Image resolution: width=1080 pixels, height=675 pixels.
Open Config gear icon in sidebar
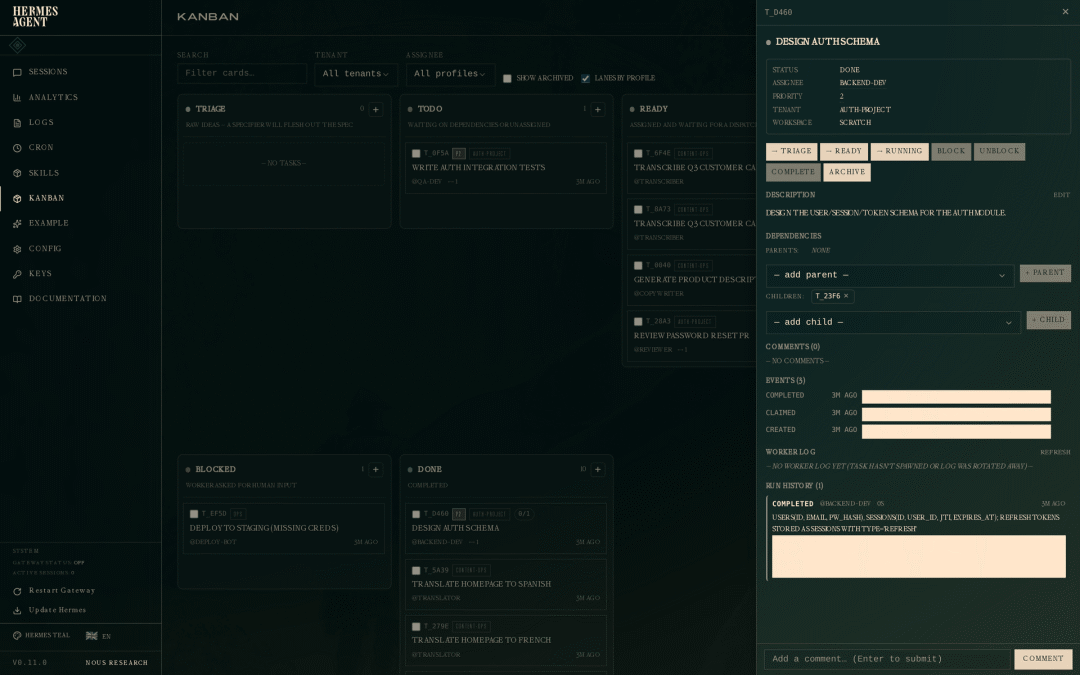click(17, 249)
